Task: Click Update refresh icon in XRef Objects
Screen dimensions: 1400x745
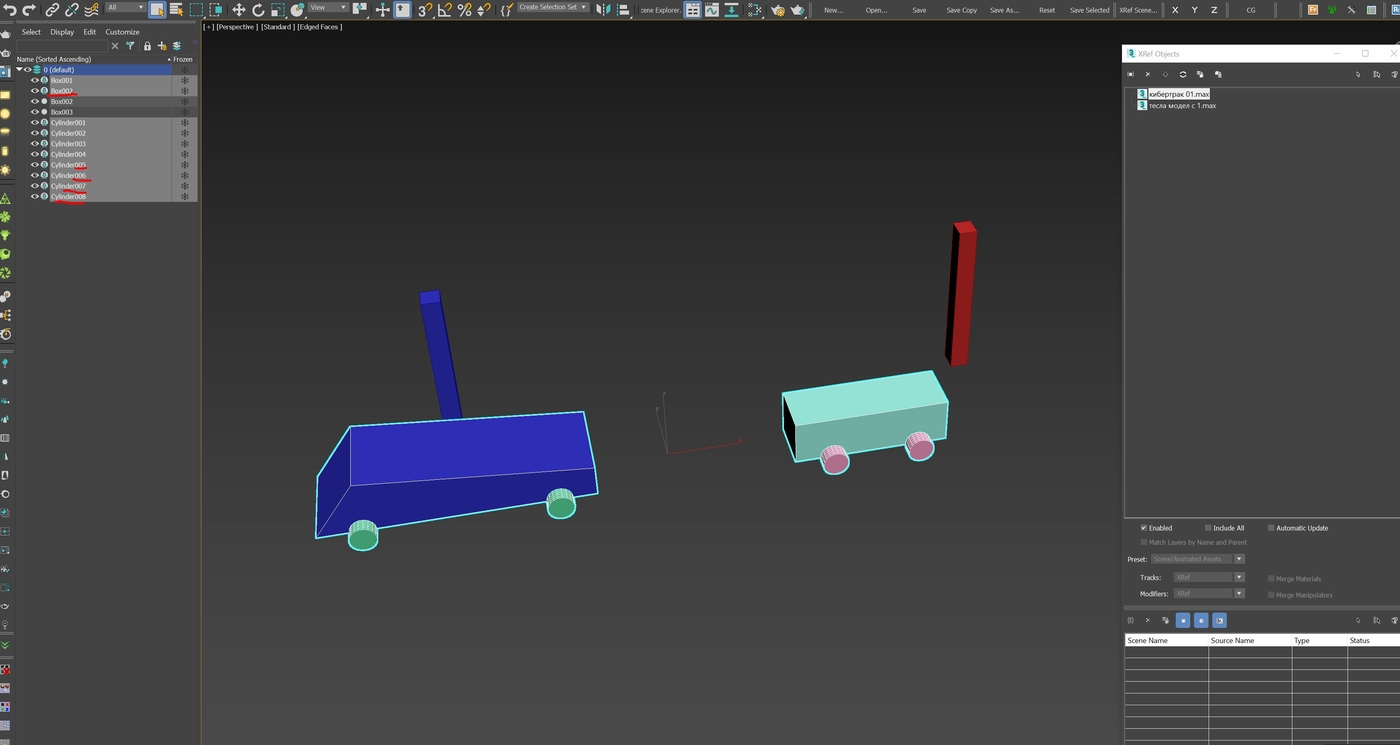Action: [x=1183, y=74]
